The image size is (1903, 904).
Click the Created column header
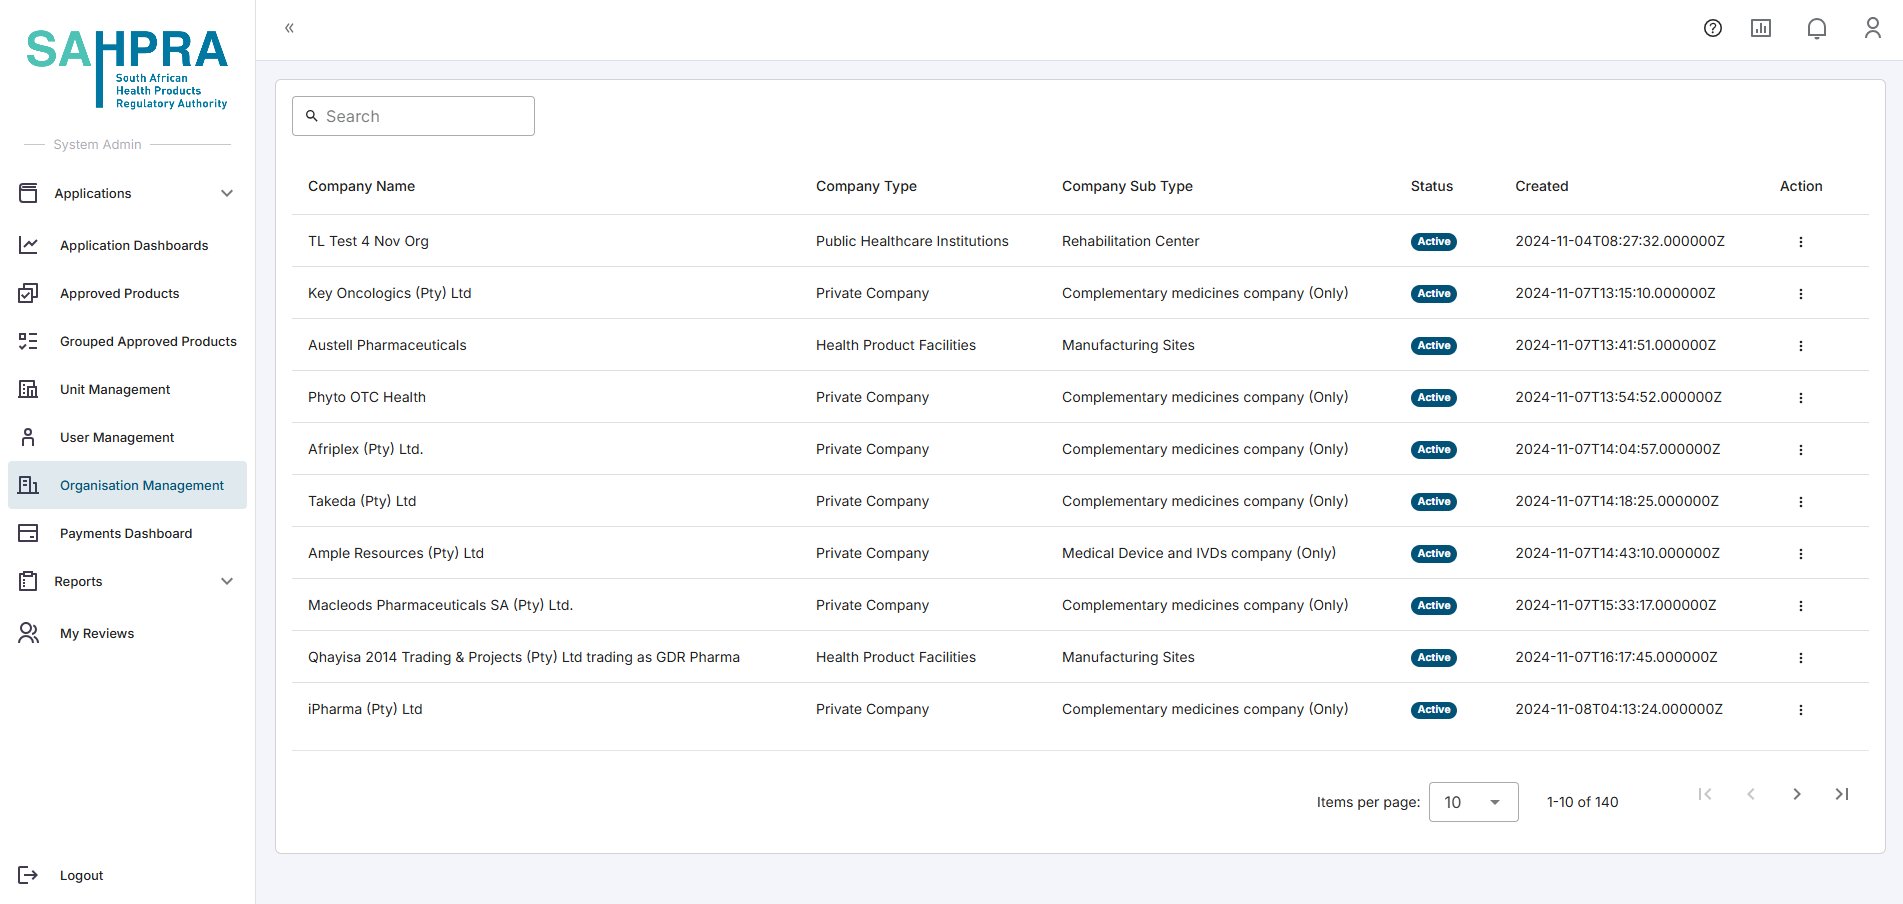pyautogui.click(x=1541, y=186)
